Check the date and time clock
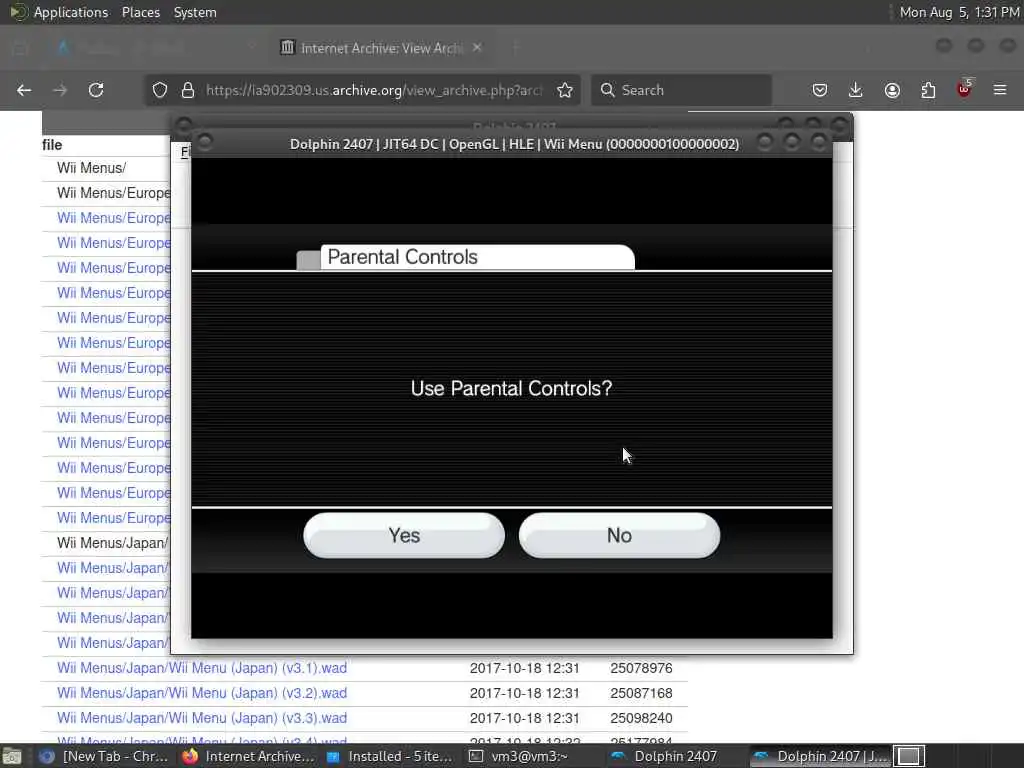 [959, 12]
